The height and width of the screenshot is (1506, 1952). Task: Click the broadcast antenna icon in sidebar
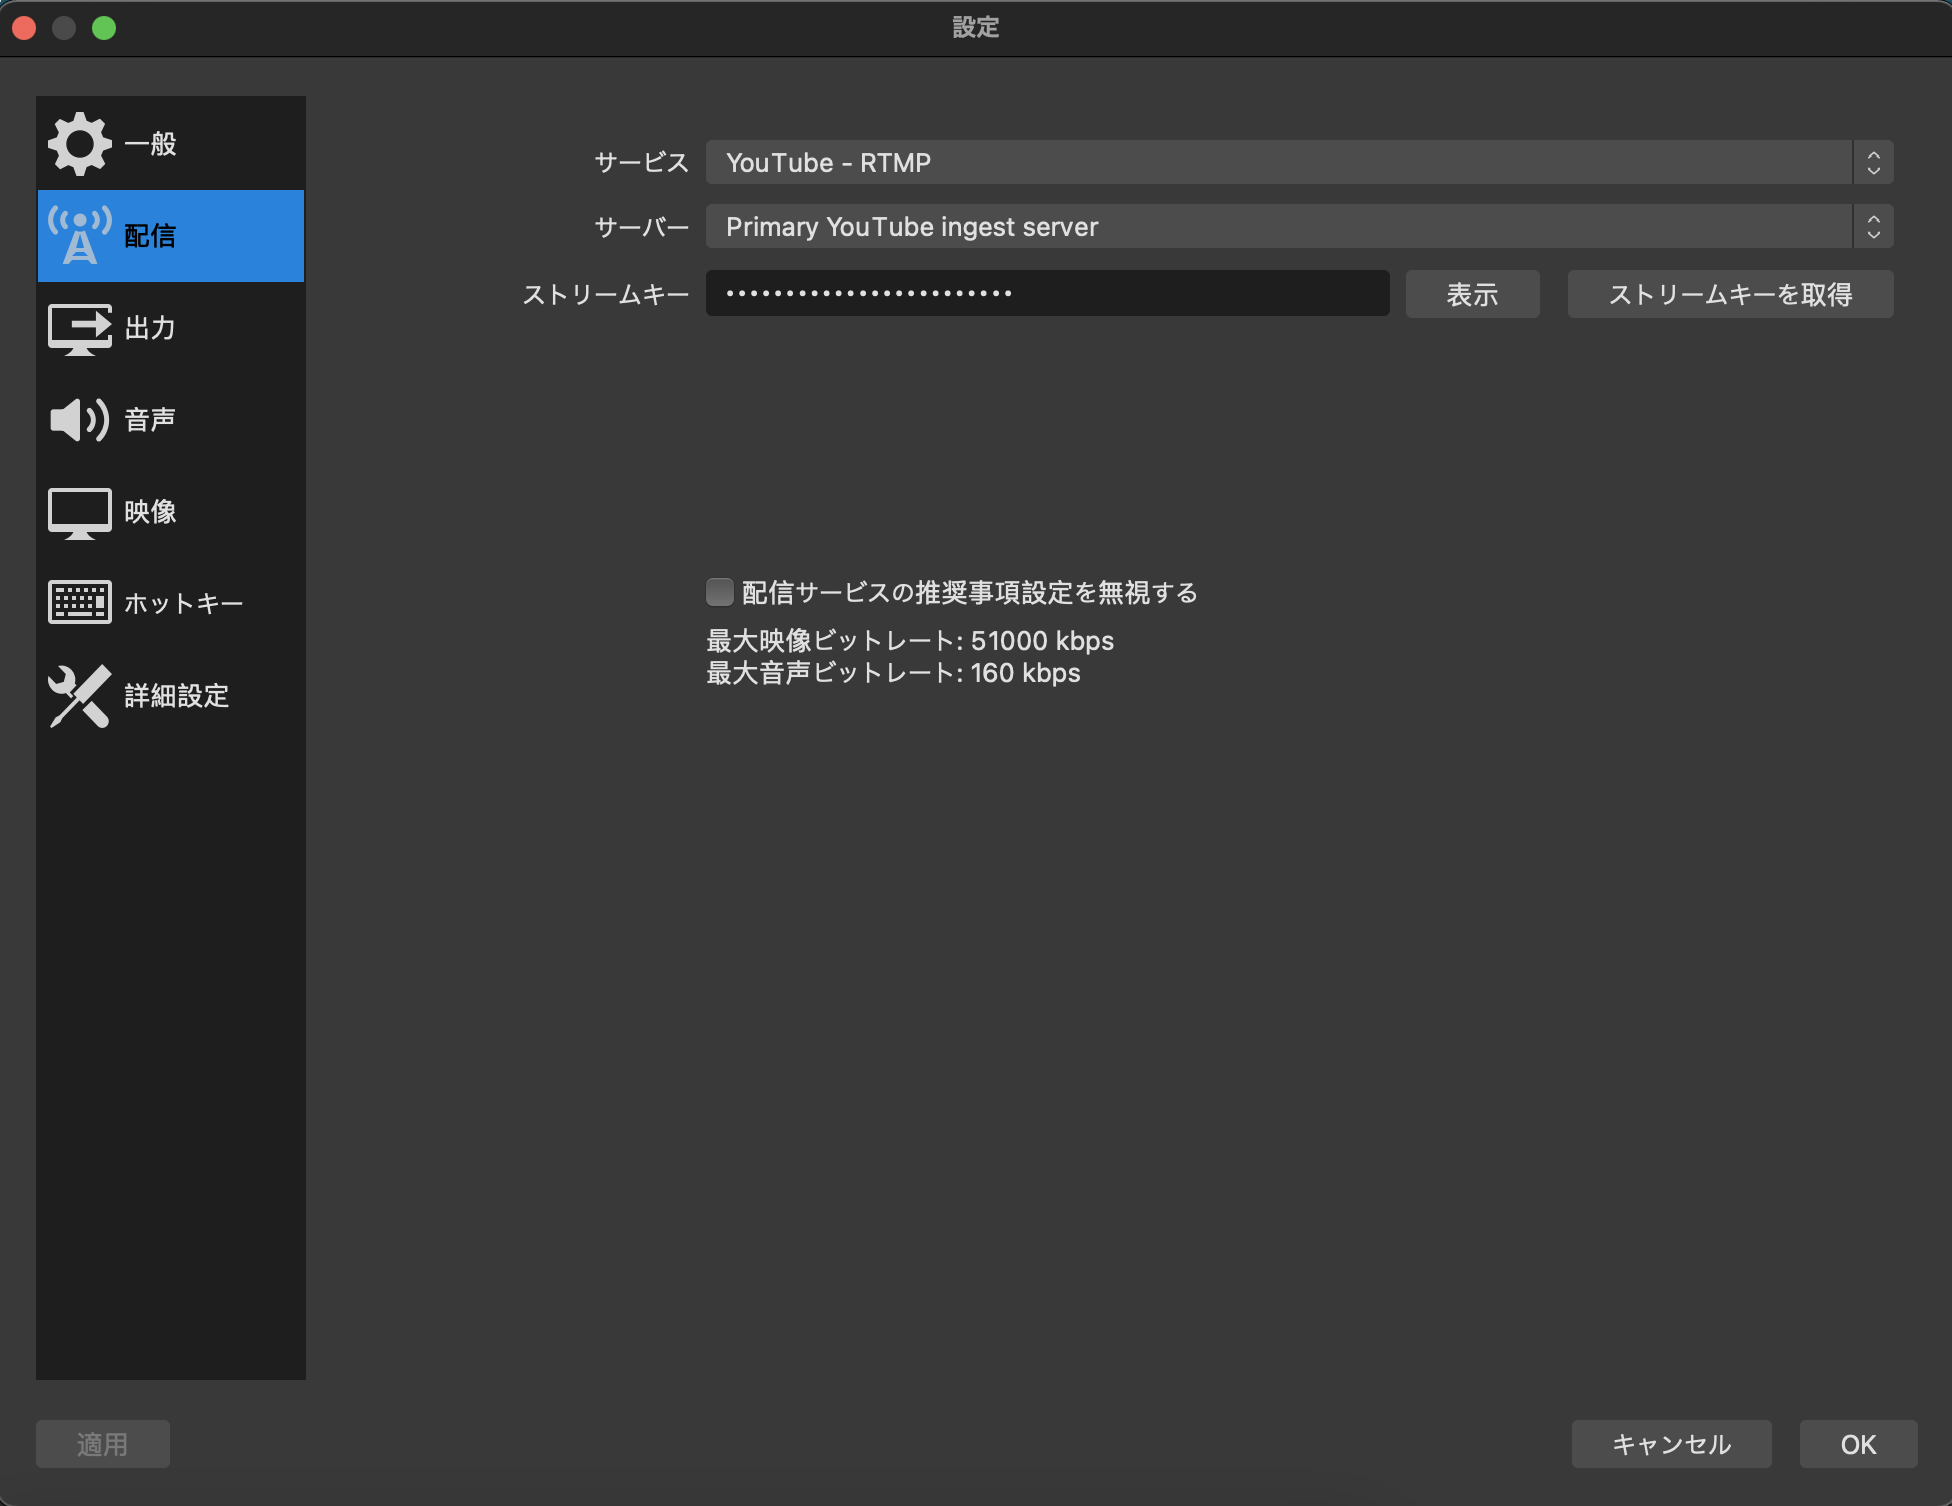(x=82, y=236)
